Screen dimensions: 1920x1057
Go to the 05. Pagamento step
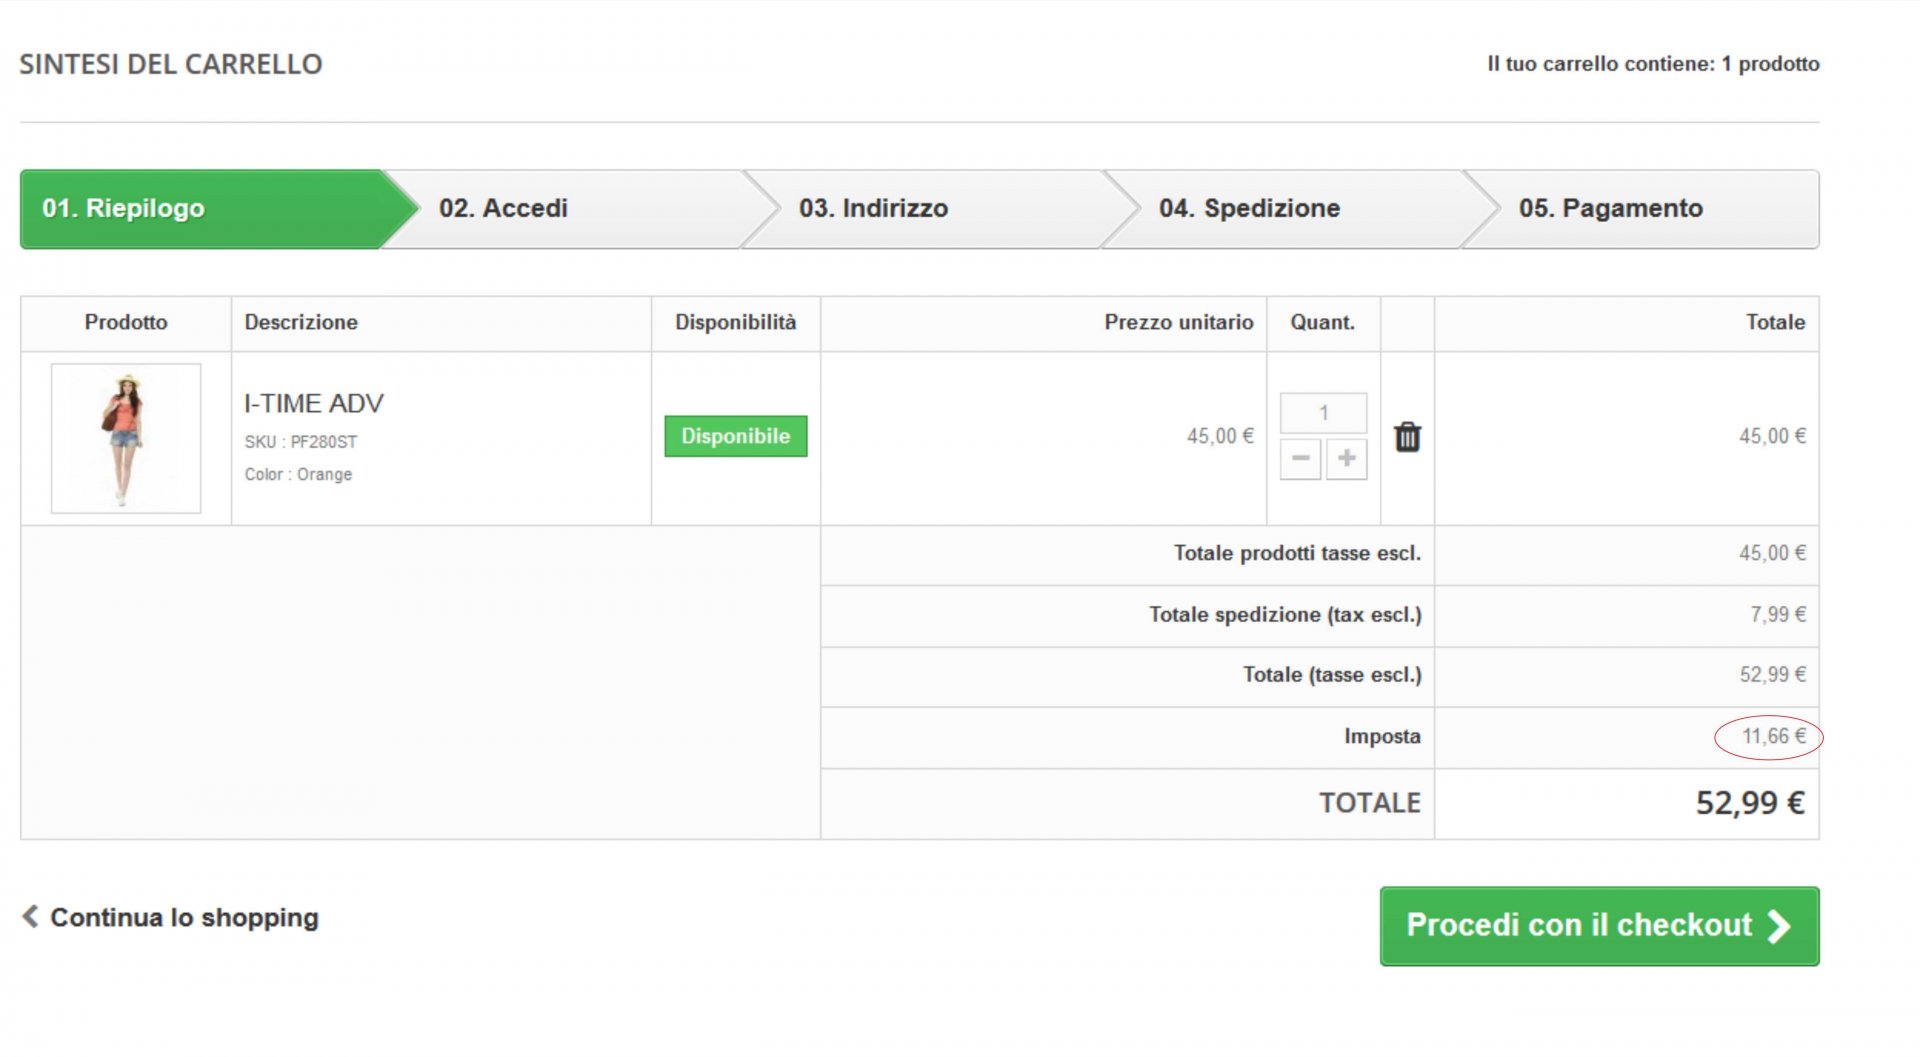click(x=1610, y=208)
